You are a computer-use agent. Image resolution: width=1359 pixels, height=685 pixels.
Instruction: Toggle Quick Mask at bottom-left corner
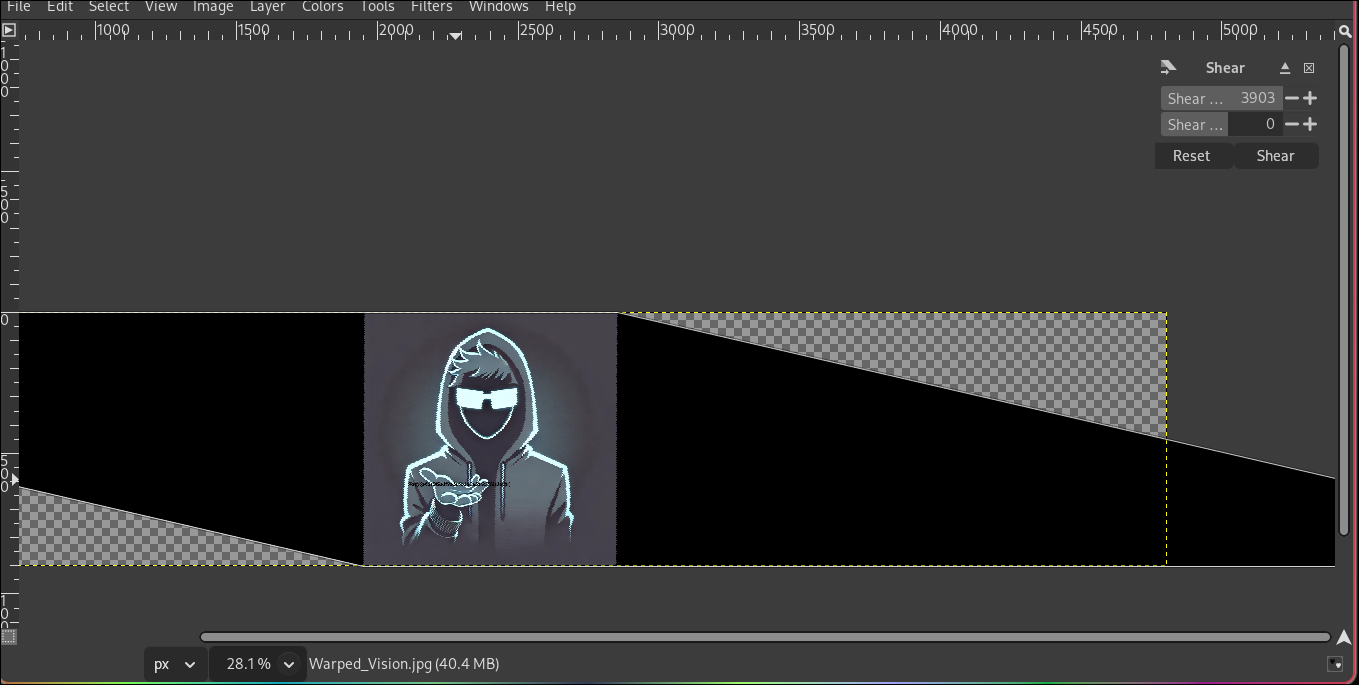coord(9,636)
